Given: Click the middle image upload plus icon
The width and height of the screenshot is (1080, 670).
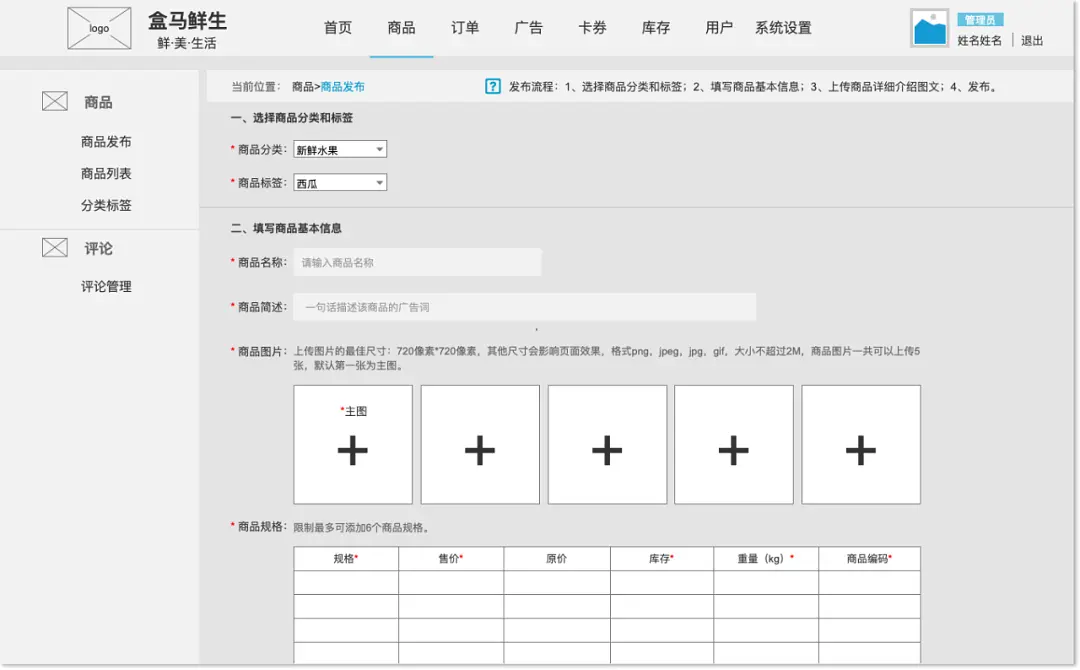Looking at the screenshot, I should pyautogui.click(x=606, y=450).
